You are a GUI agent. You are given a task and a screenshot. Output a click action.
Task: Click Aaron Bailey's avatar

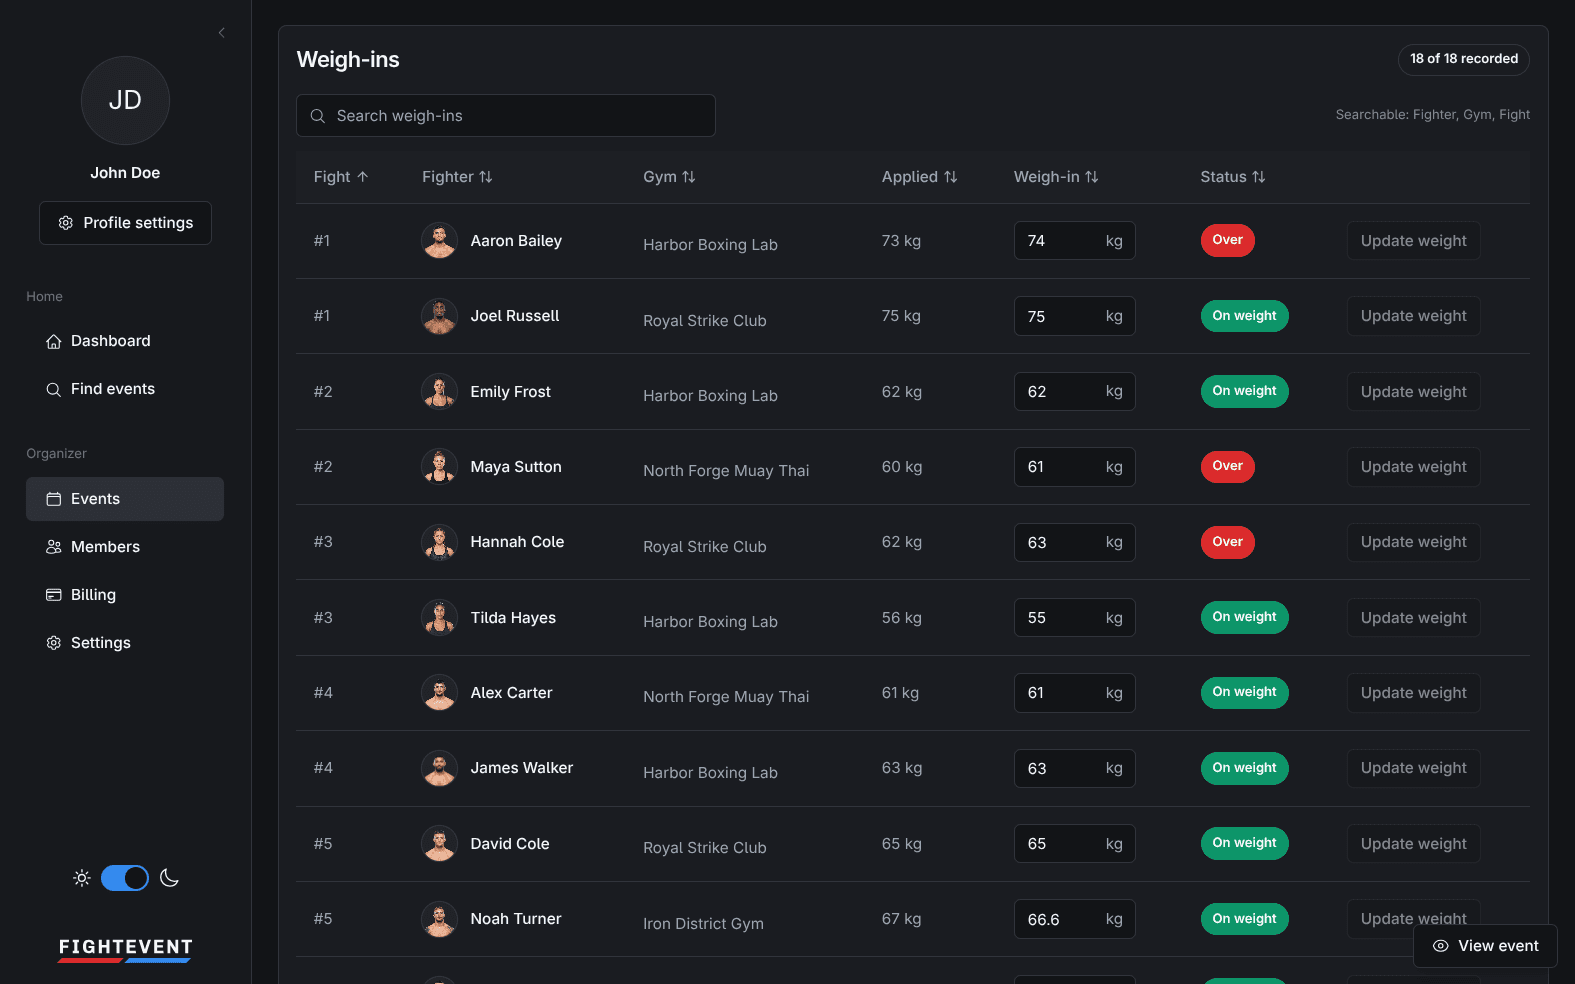pyautogui.click(x=439, y=241)
